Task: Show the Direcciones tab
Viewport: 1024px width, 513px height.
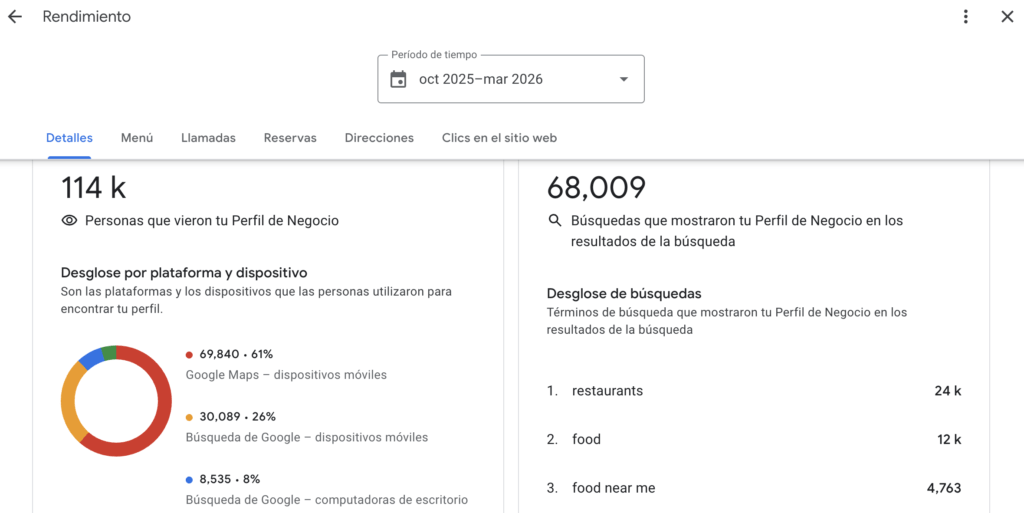Action: pos(379,138)
